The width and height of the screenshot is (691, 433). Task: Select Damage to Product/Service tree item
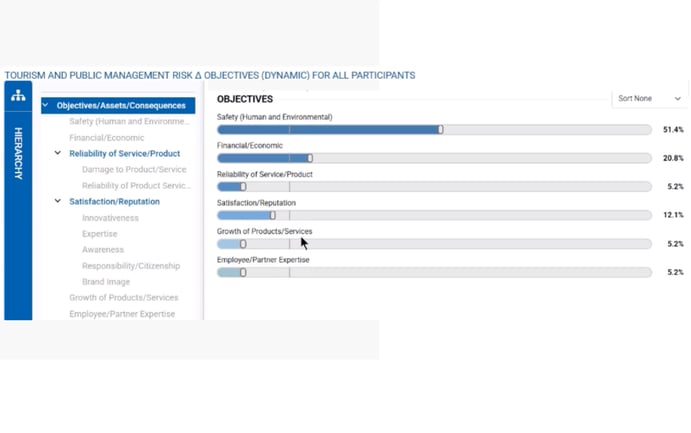[x=134, y=170]
